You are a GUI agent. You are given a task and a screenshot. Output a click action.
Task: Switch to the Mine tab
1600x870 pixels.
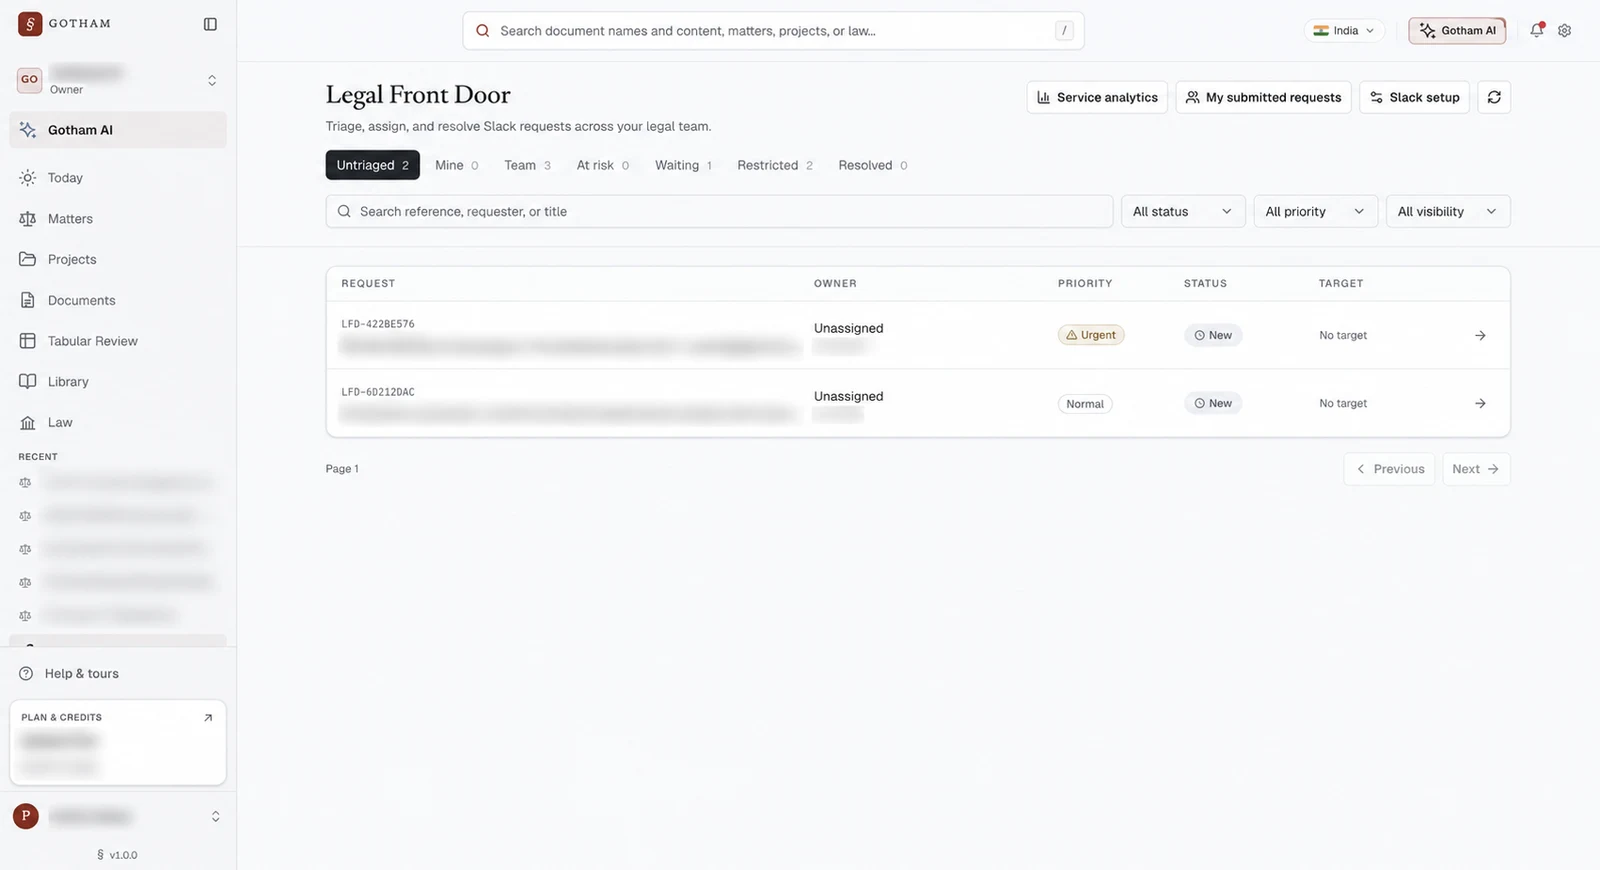[457, 165]
